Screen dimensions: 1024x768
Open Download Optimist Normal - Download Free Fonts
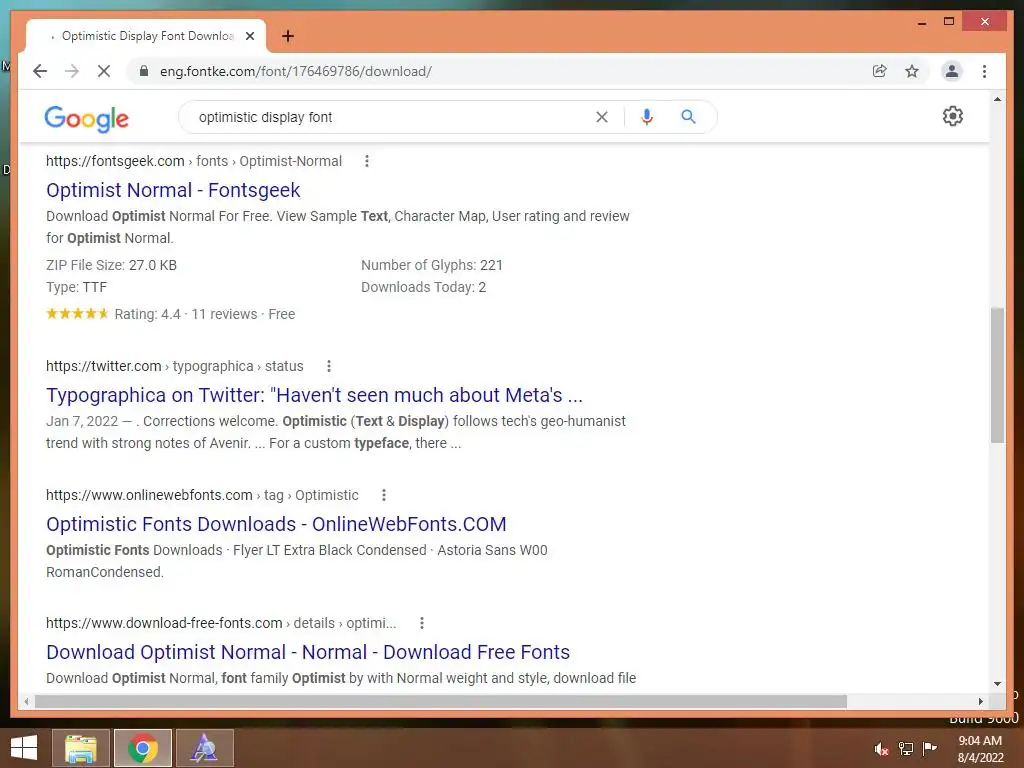(x=308, y=652)
